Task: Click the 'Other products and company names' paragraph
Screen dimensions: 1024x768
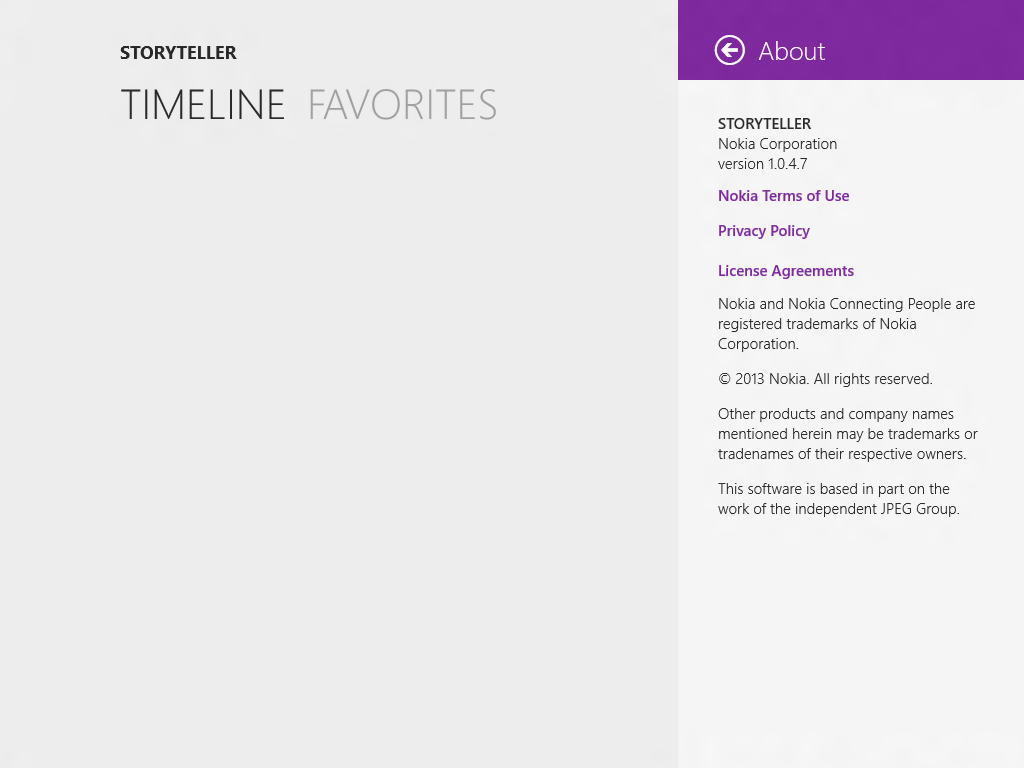Action: tap(847, 434)
